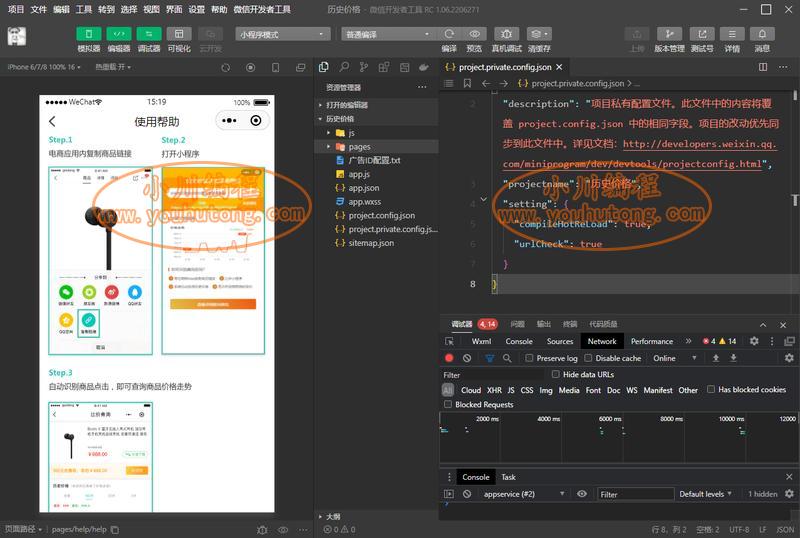Toggle the XHR request type filter
Screen dimensions: 800x538
pyautogui.click(x=494, y=390)
